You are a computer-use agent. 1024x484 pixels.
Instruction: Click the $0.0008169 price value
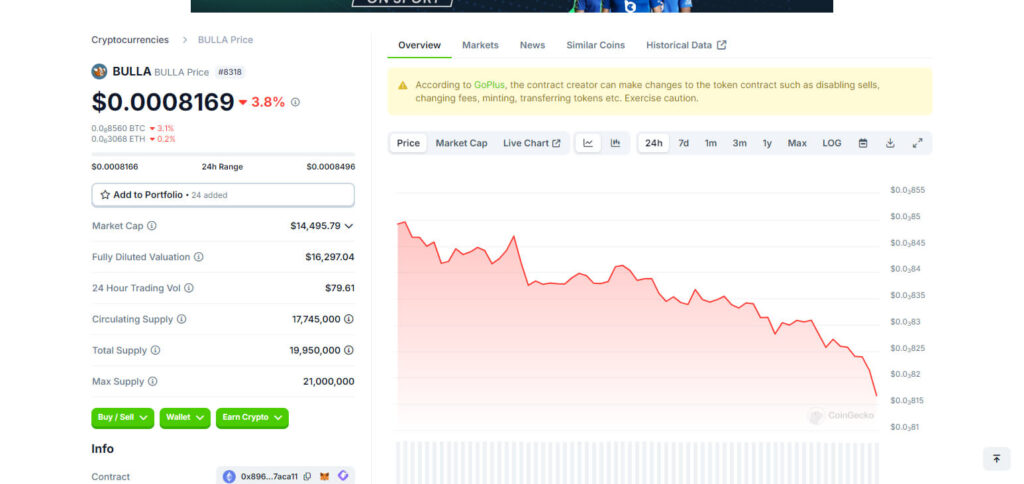tap(163, 102)
